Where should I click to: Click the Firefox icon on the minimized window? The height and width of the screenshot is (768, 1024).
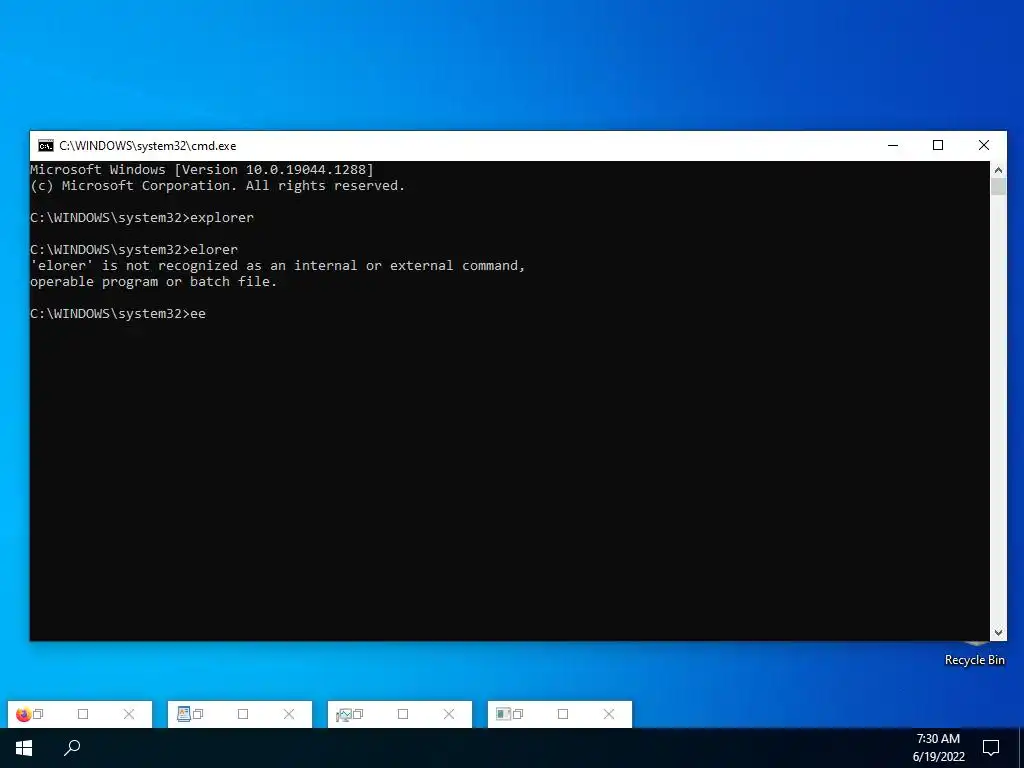tap(24, 714)
